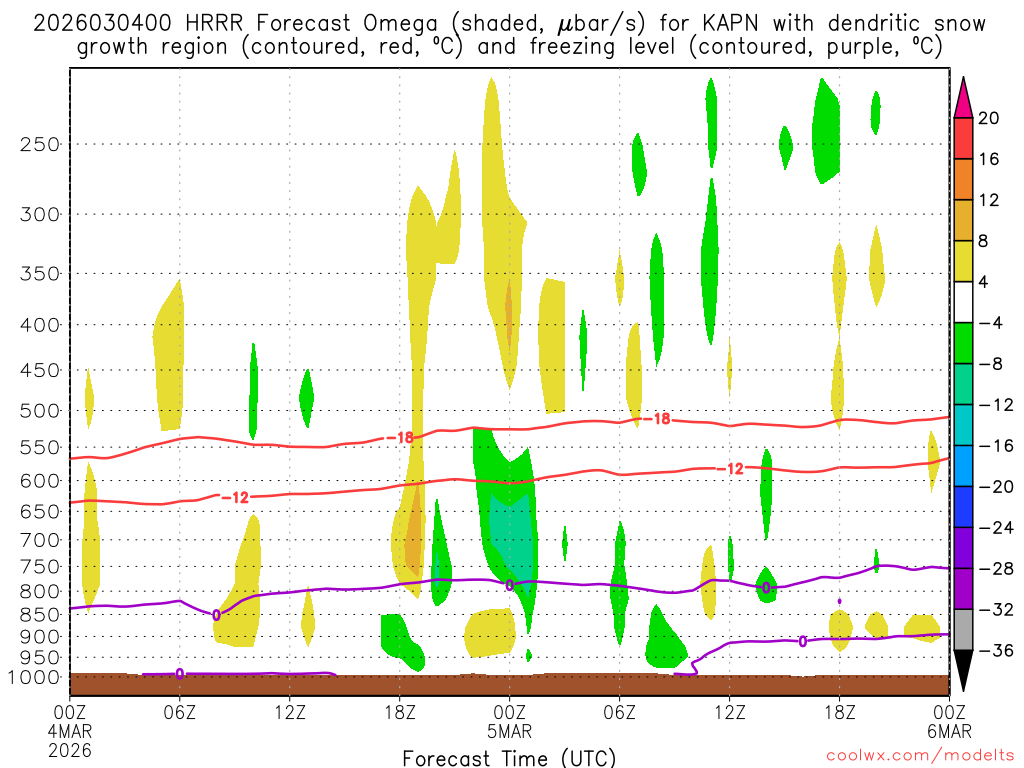This screenshot has height=768, width=1024.
Task: Click the first 06Z time axis label
Action: pos(180,712)
